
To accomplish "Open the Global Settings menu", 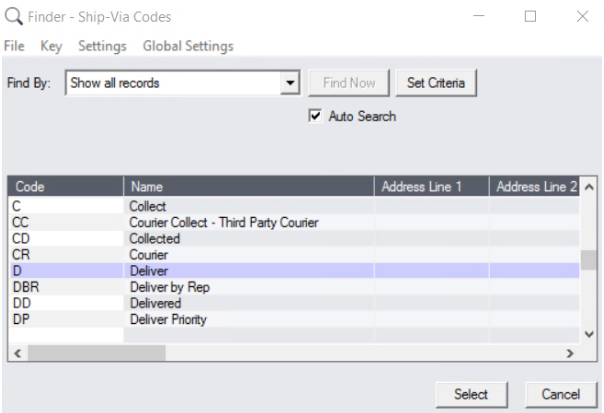I will click(188, 46).
